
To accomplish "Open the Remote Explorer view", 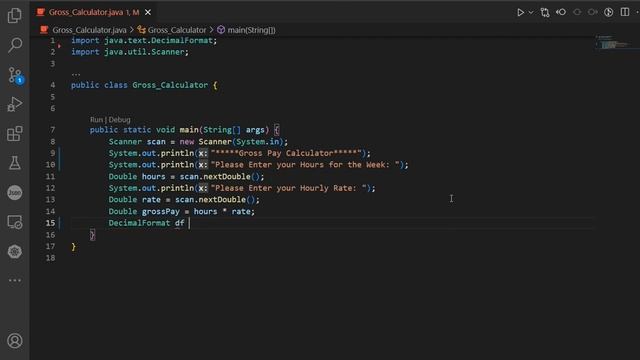I will 15,222.
